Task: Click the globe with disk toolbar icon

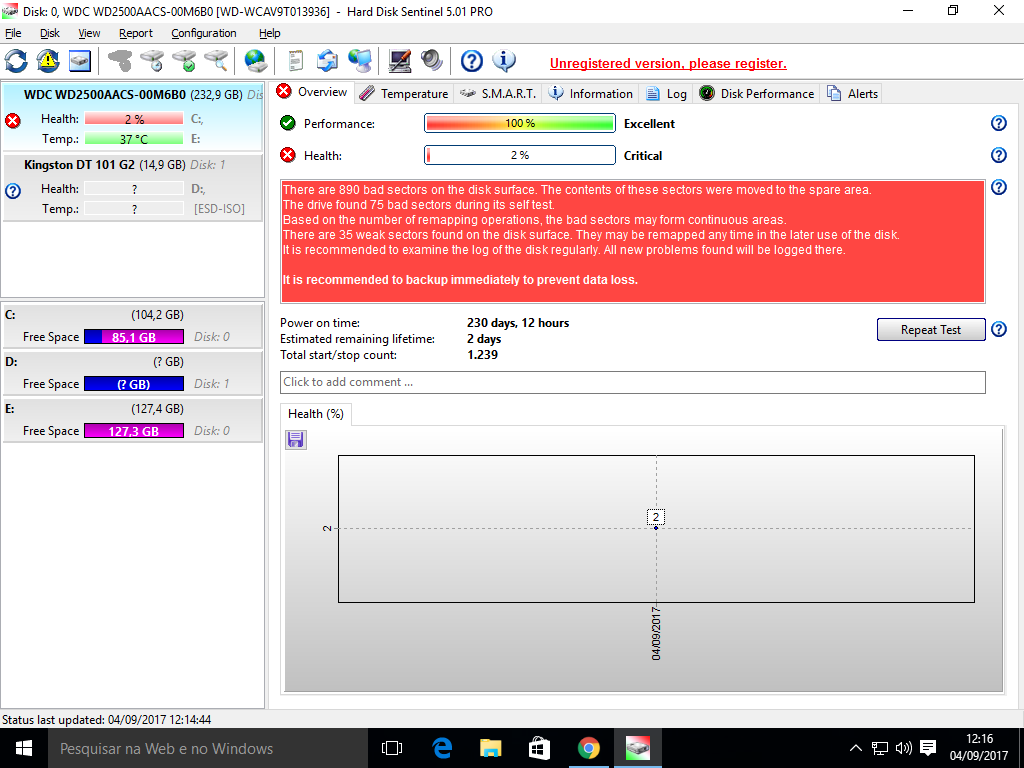Action: click(x=255, y=61)
